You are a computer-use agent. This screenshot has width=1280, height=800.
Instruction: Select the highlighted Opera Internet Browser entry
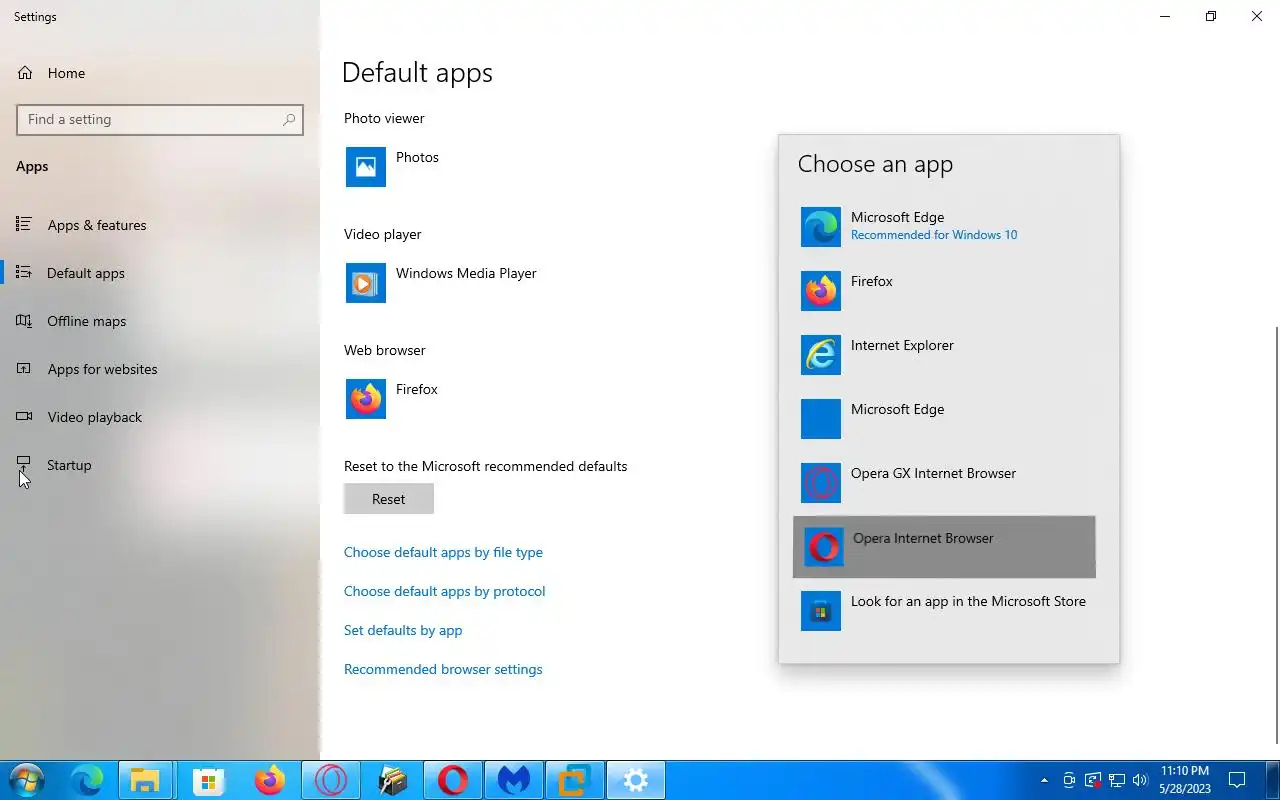(944, 547)
